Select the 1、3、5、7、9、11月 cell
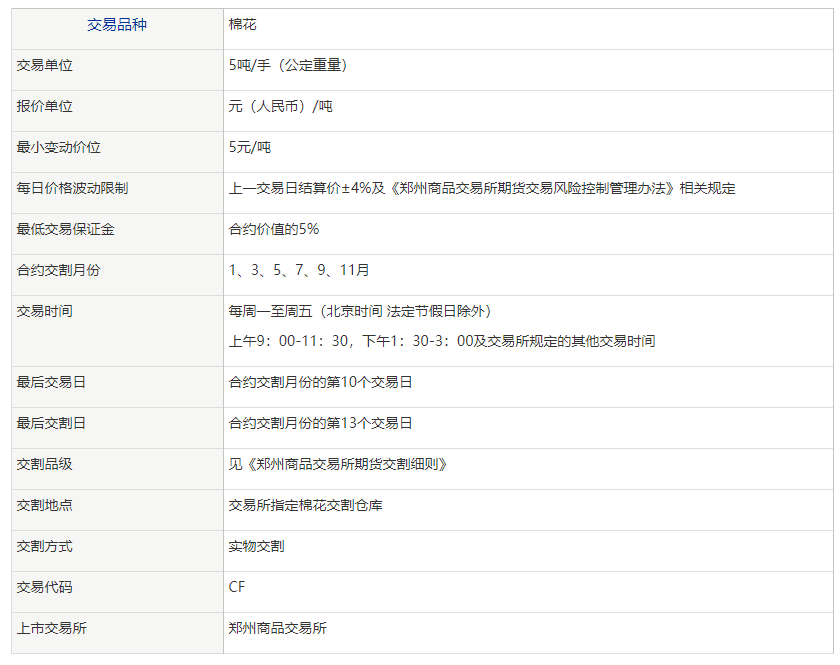The image size is (840, 665). (300, 269)
